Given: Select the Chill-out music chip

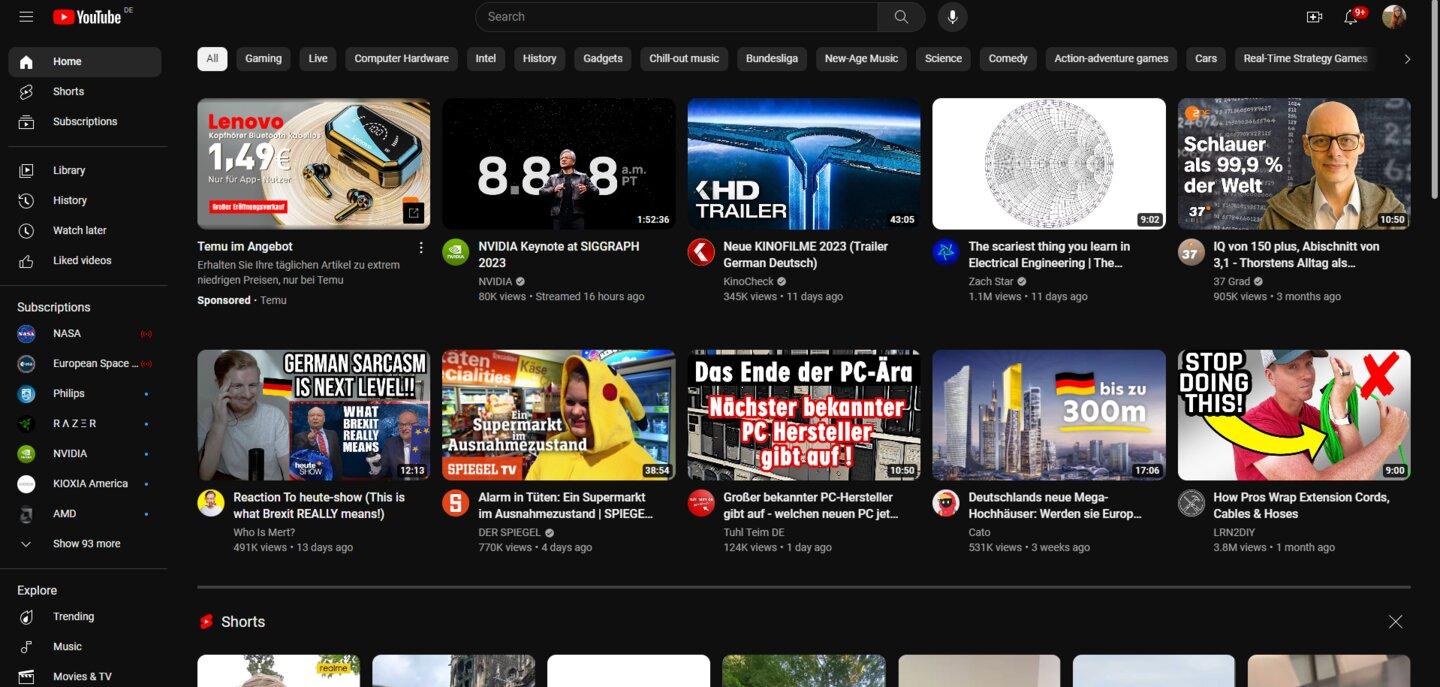Looking at the screenshot, I should point(684,59).
